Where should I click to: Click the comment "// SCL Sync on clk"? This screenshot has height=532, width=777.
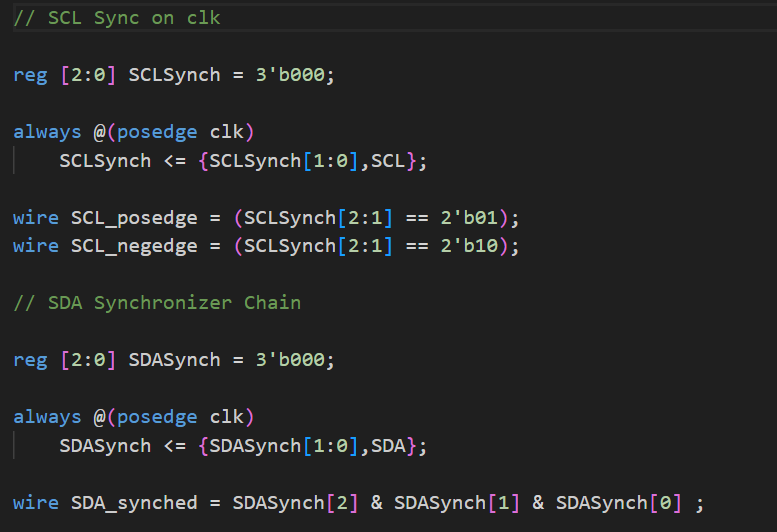point(117,18)
